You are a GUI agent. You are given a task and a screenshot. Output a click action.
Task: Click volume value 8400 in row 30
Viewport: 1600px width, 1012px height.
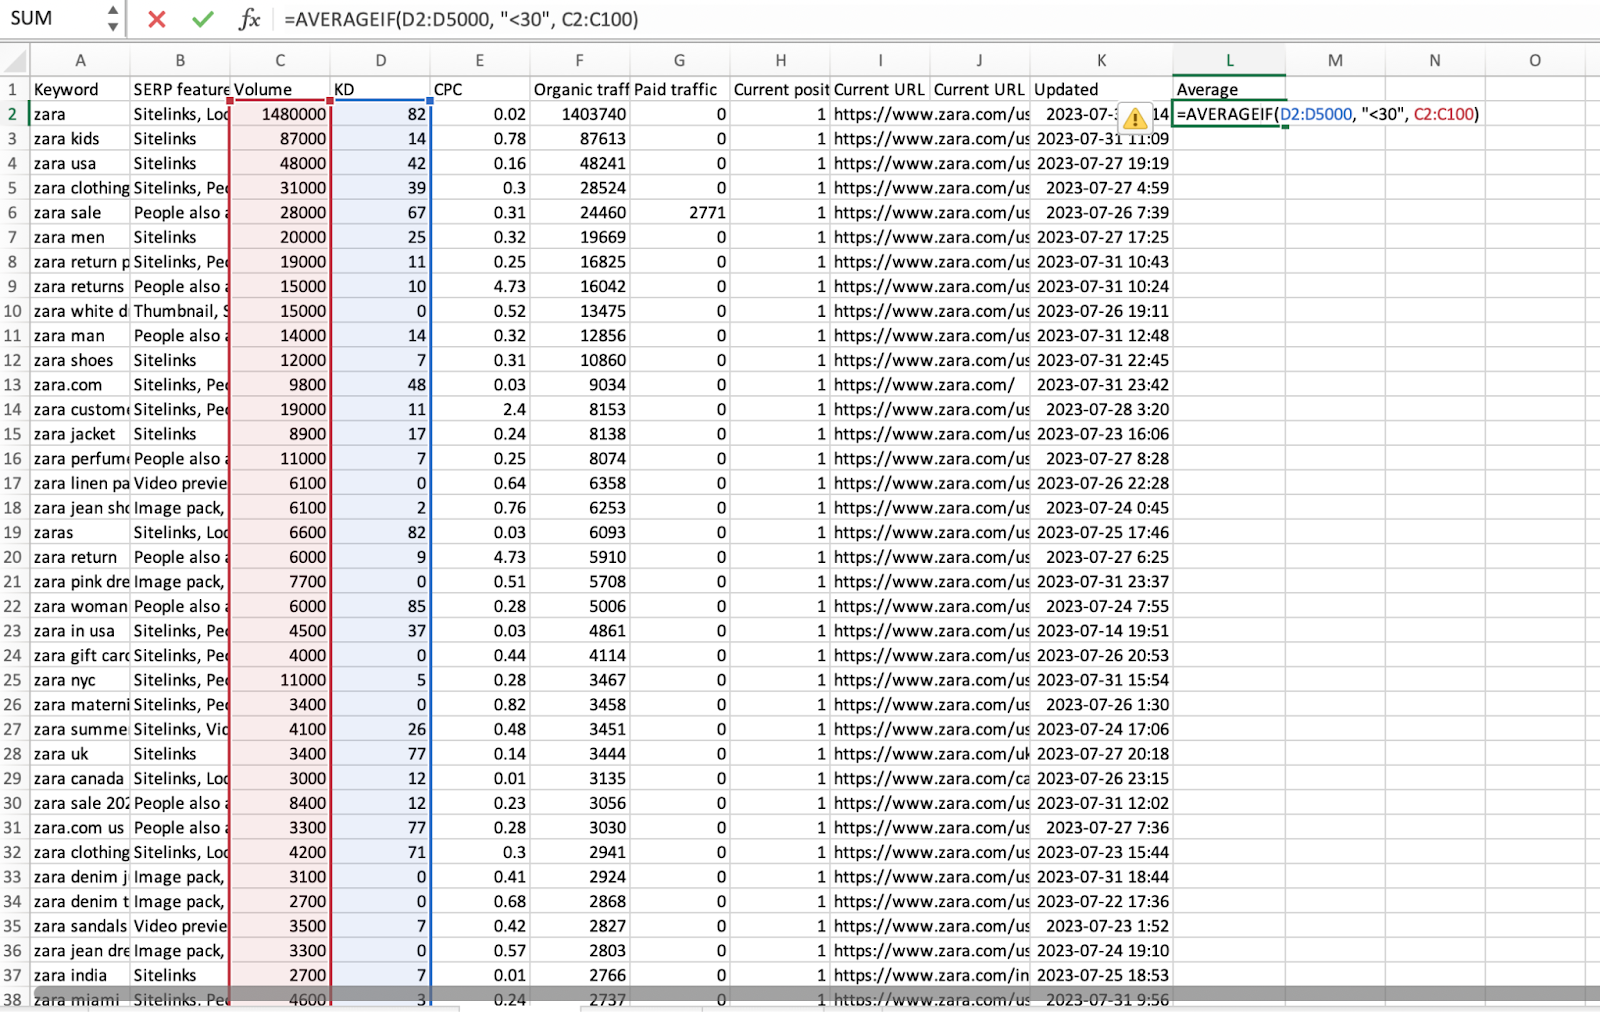coord(280,803)
